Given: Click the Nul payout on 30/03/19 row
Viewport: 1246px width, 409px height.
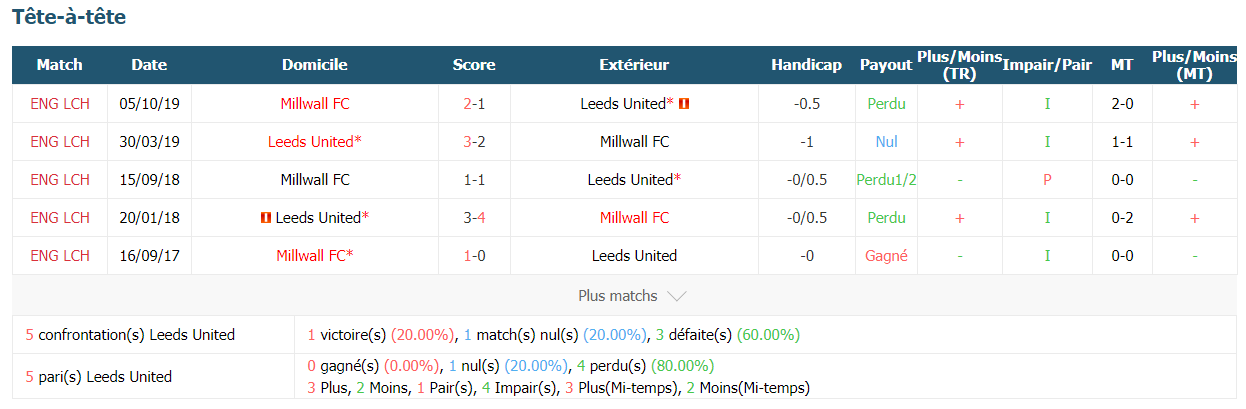Looking at the screenshot, I should [x=886, y=142].
